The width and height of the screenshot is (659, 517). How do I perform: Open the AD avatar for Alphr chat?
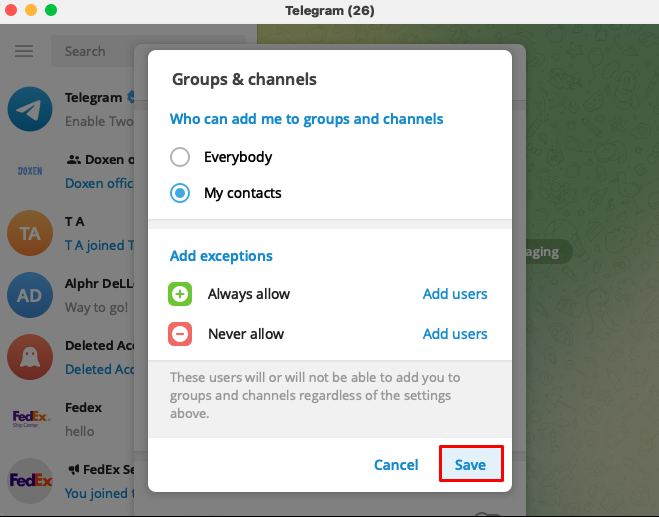[30, 295]
